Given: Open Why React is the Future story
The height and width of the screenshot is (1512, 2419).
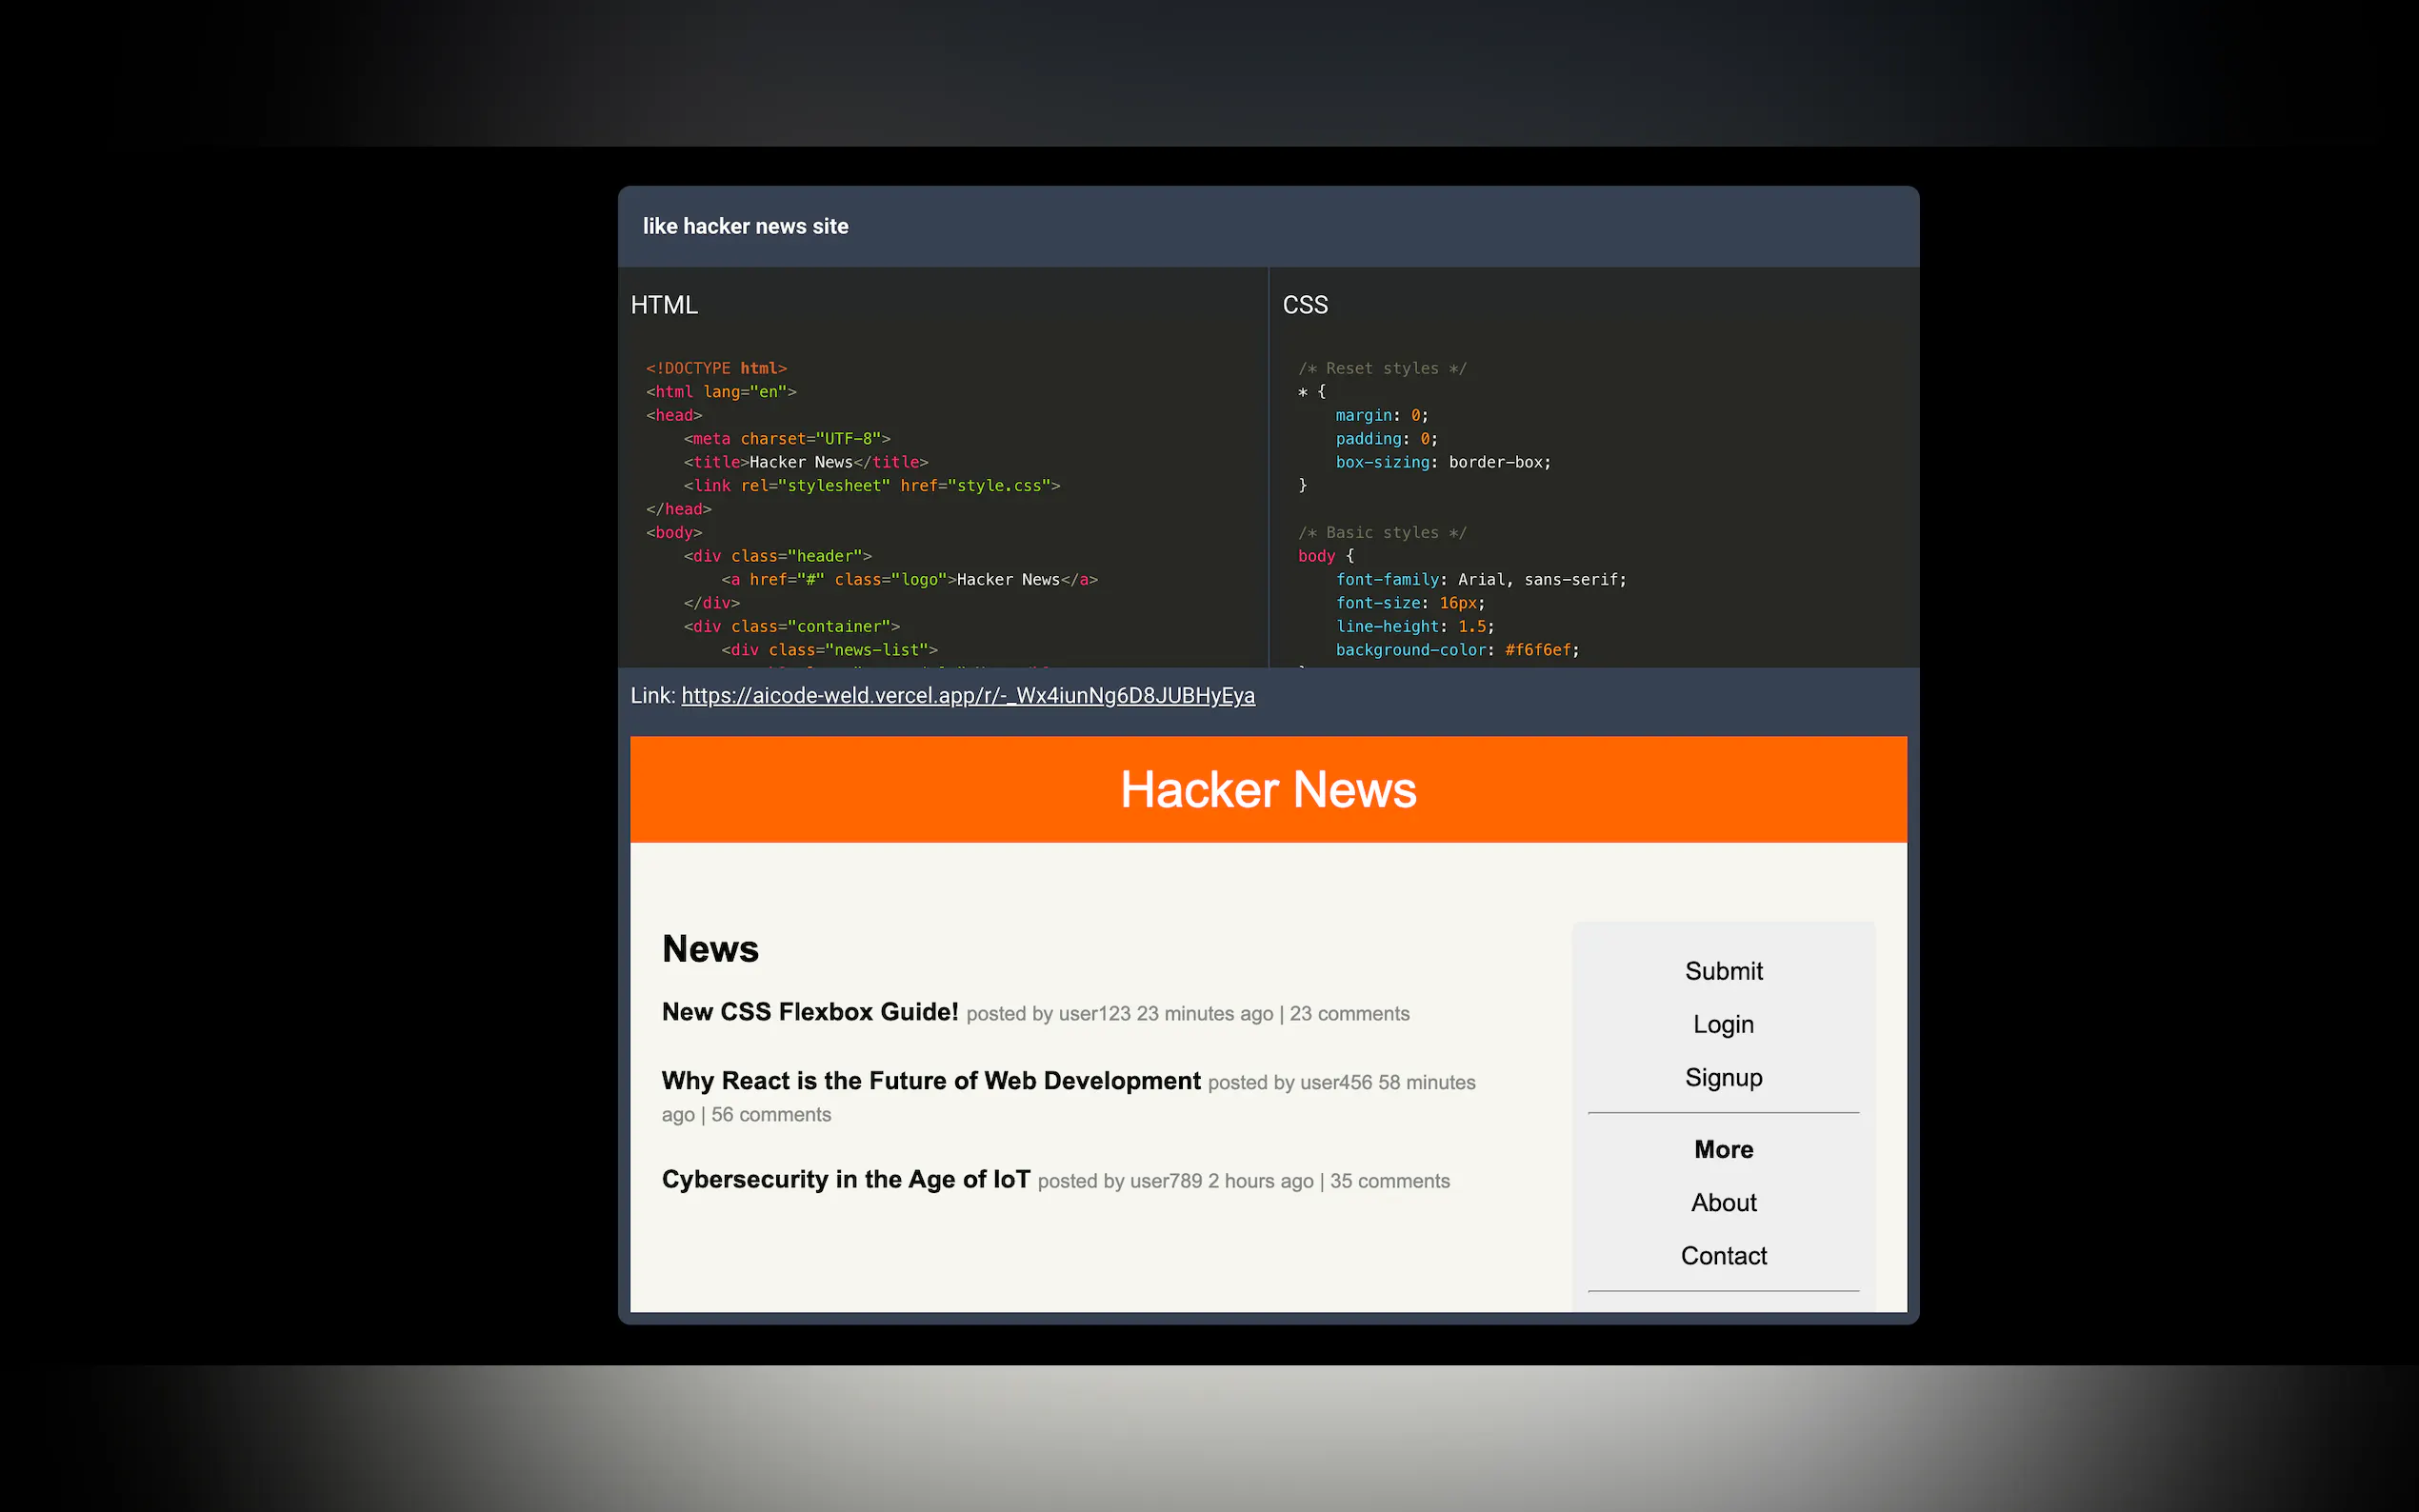Looking at the screenshot, I should coord(930,1081).
